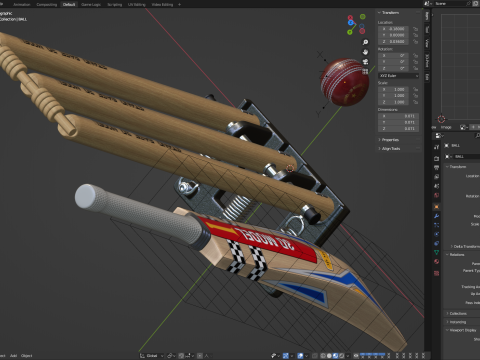Open the Output properties printer tab
Image resolution: width=480 pixels, height=360 pixels.
pyautogui.click(x=436, y=167)
